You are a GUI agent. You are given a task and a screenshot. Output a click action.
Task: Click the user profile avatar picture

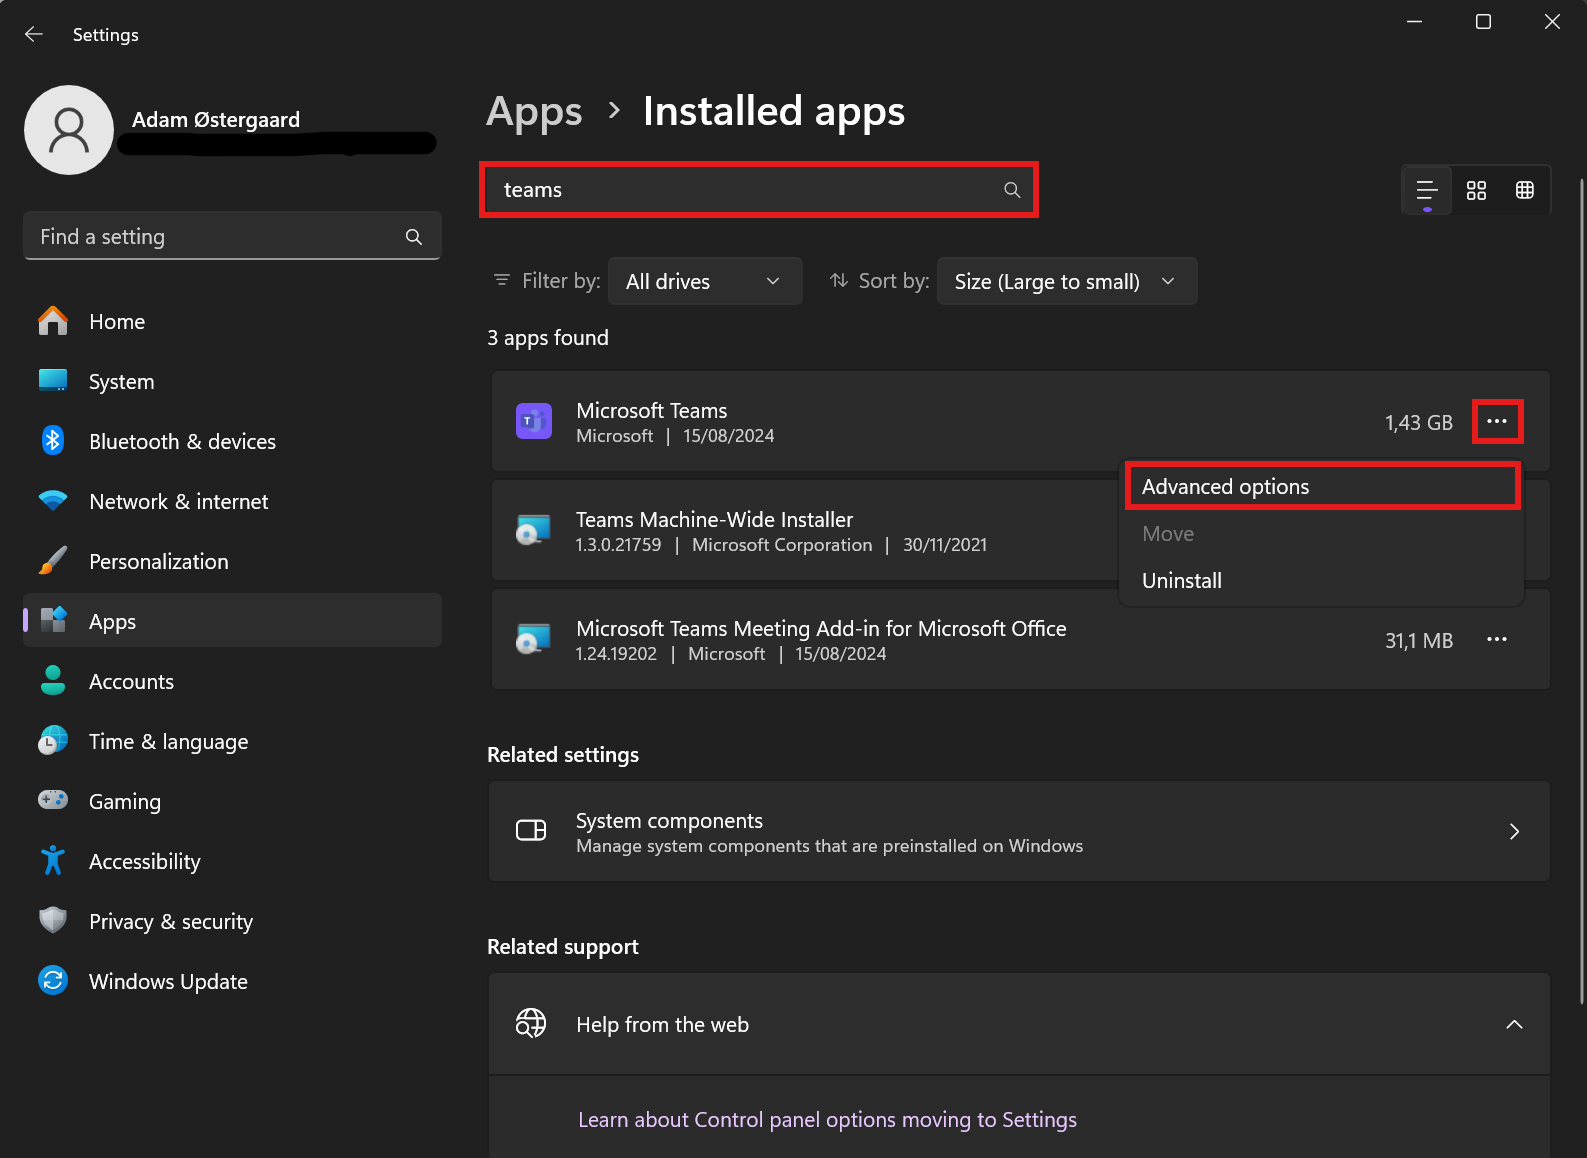coord(69,130)
